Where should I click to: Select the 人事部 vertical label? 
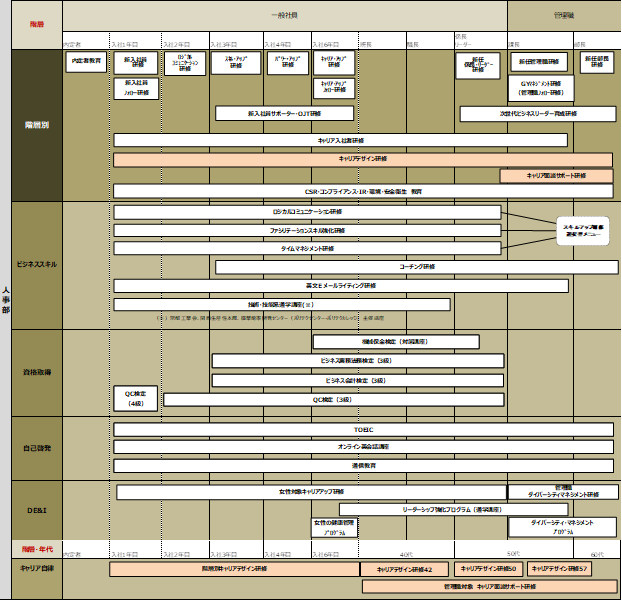(6, 300)
